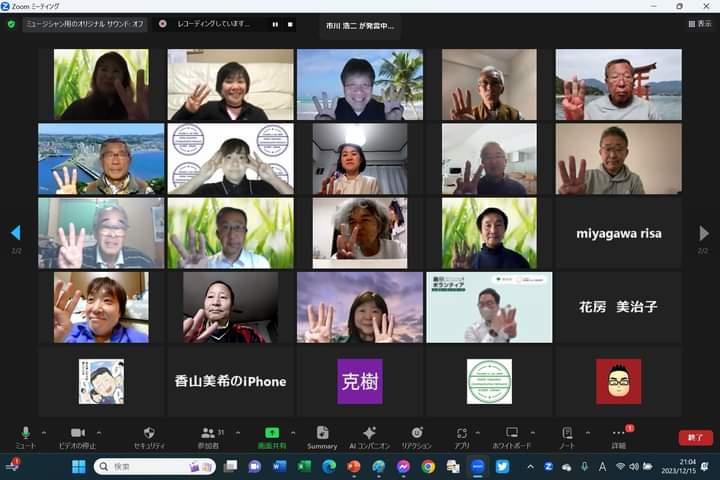Open the Reactions menu
The width and height of the screenshot is (720, 480).
click(x=416, y=436)
